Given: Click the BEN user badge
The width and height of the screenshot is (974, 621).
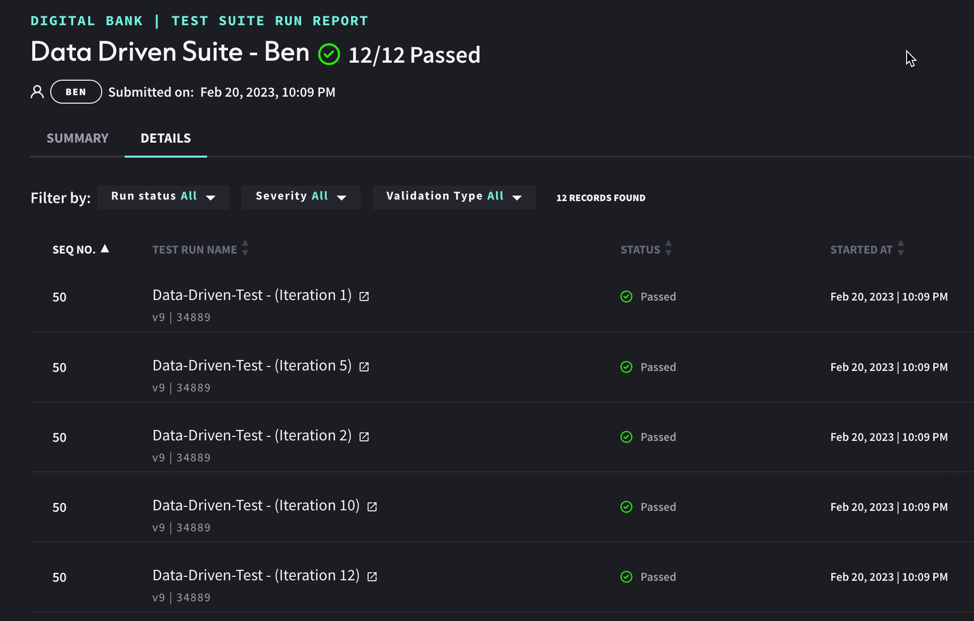Looking at the screenshot, I should pyautogui.click(x=75, y=91).
